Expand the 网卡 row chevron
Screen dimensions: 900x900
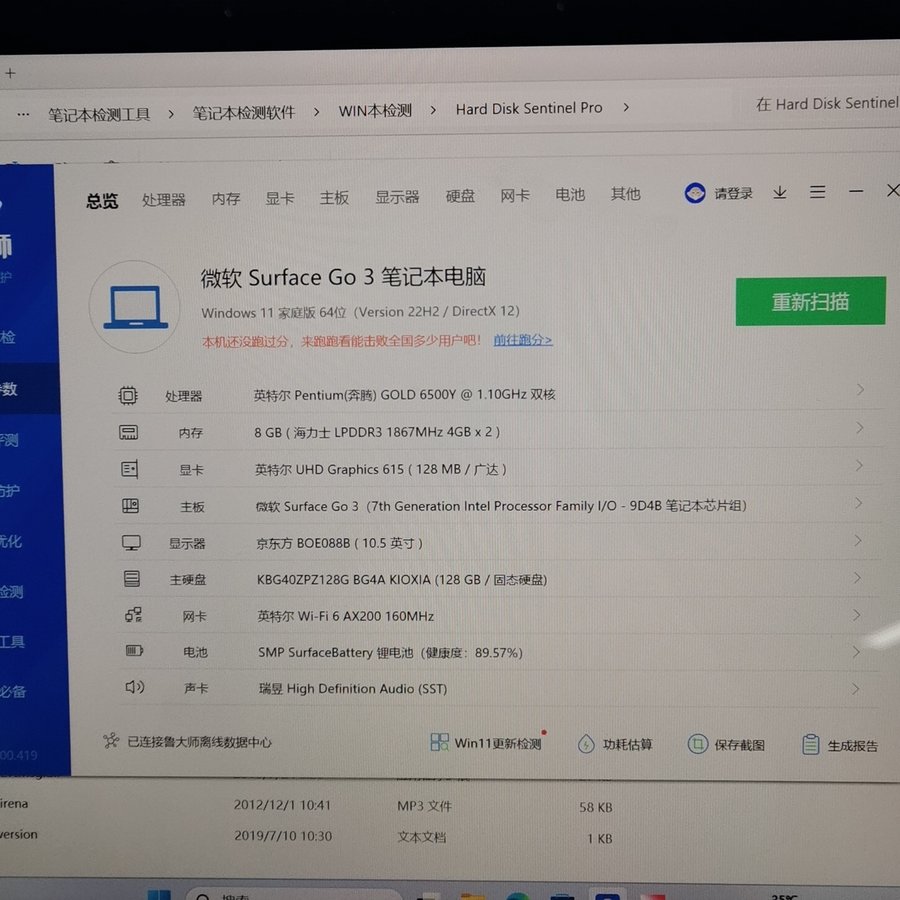pyautogui.click(x=857, y=615)
